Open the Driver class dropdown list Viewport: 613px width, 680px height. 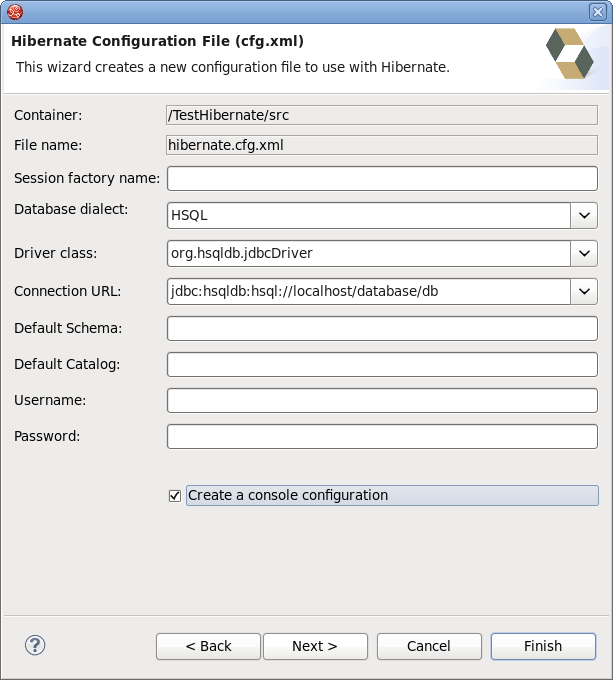click(584, 253)
